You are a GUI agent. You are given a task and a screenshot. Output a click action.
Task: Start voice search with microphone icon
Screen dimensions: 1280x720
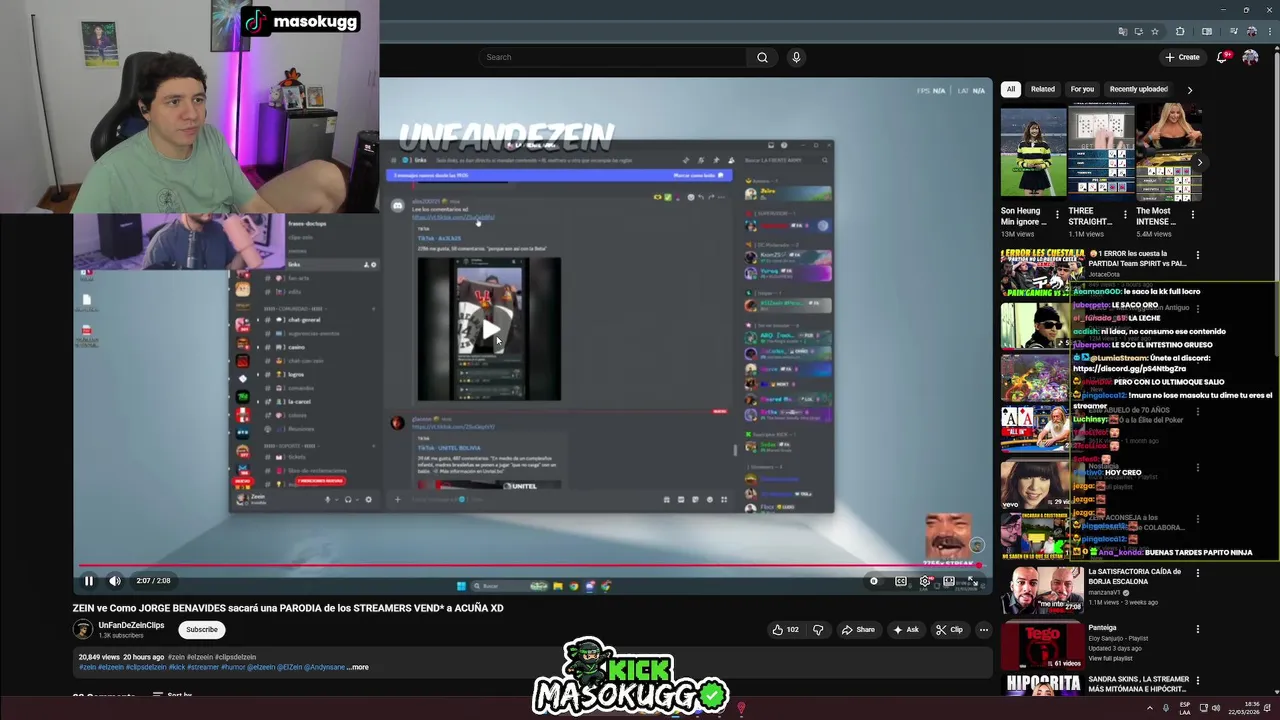796,57
